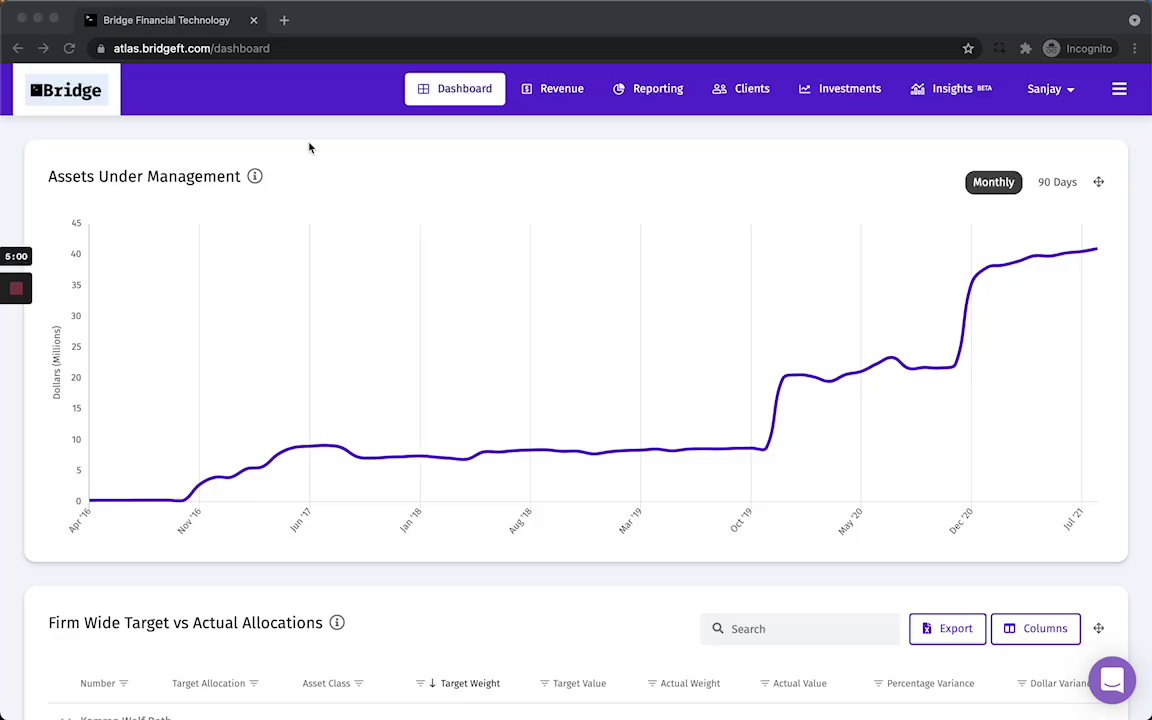
Task: Go to the Revenue tab
Action: (552, 89)
